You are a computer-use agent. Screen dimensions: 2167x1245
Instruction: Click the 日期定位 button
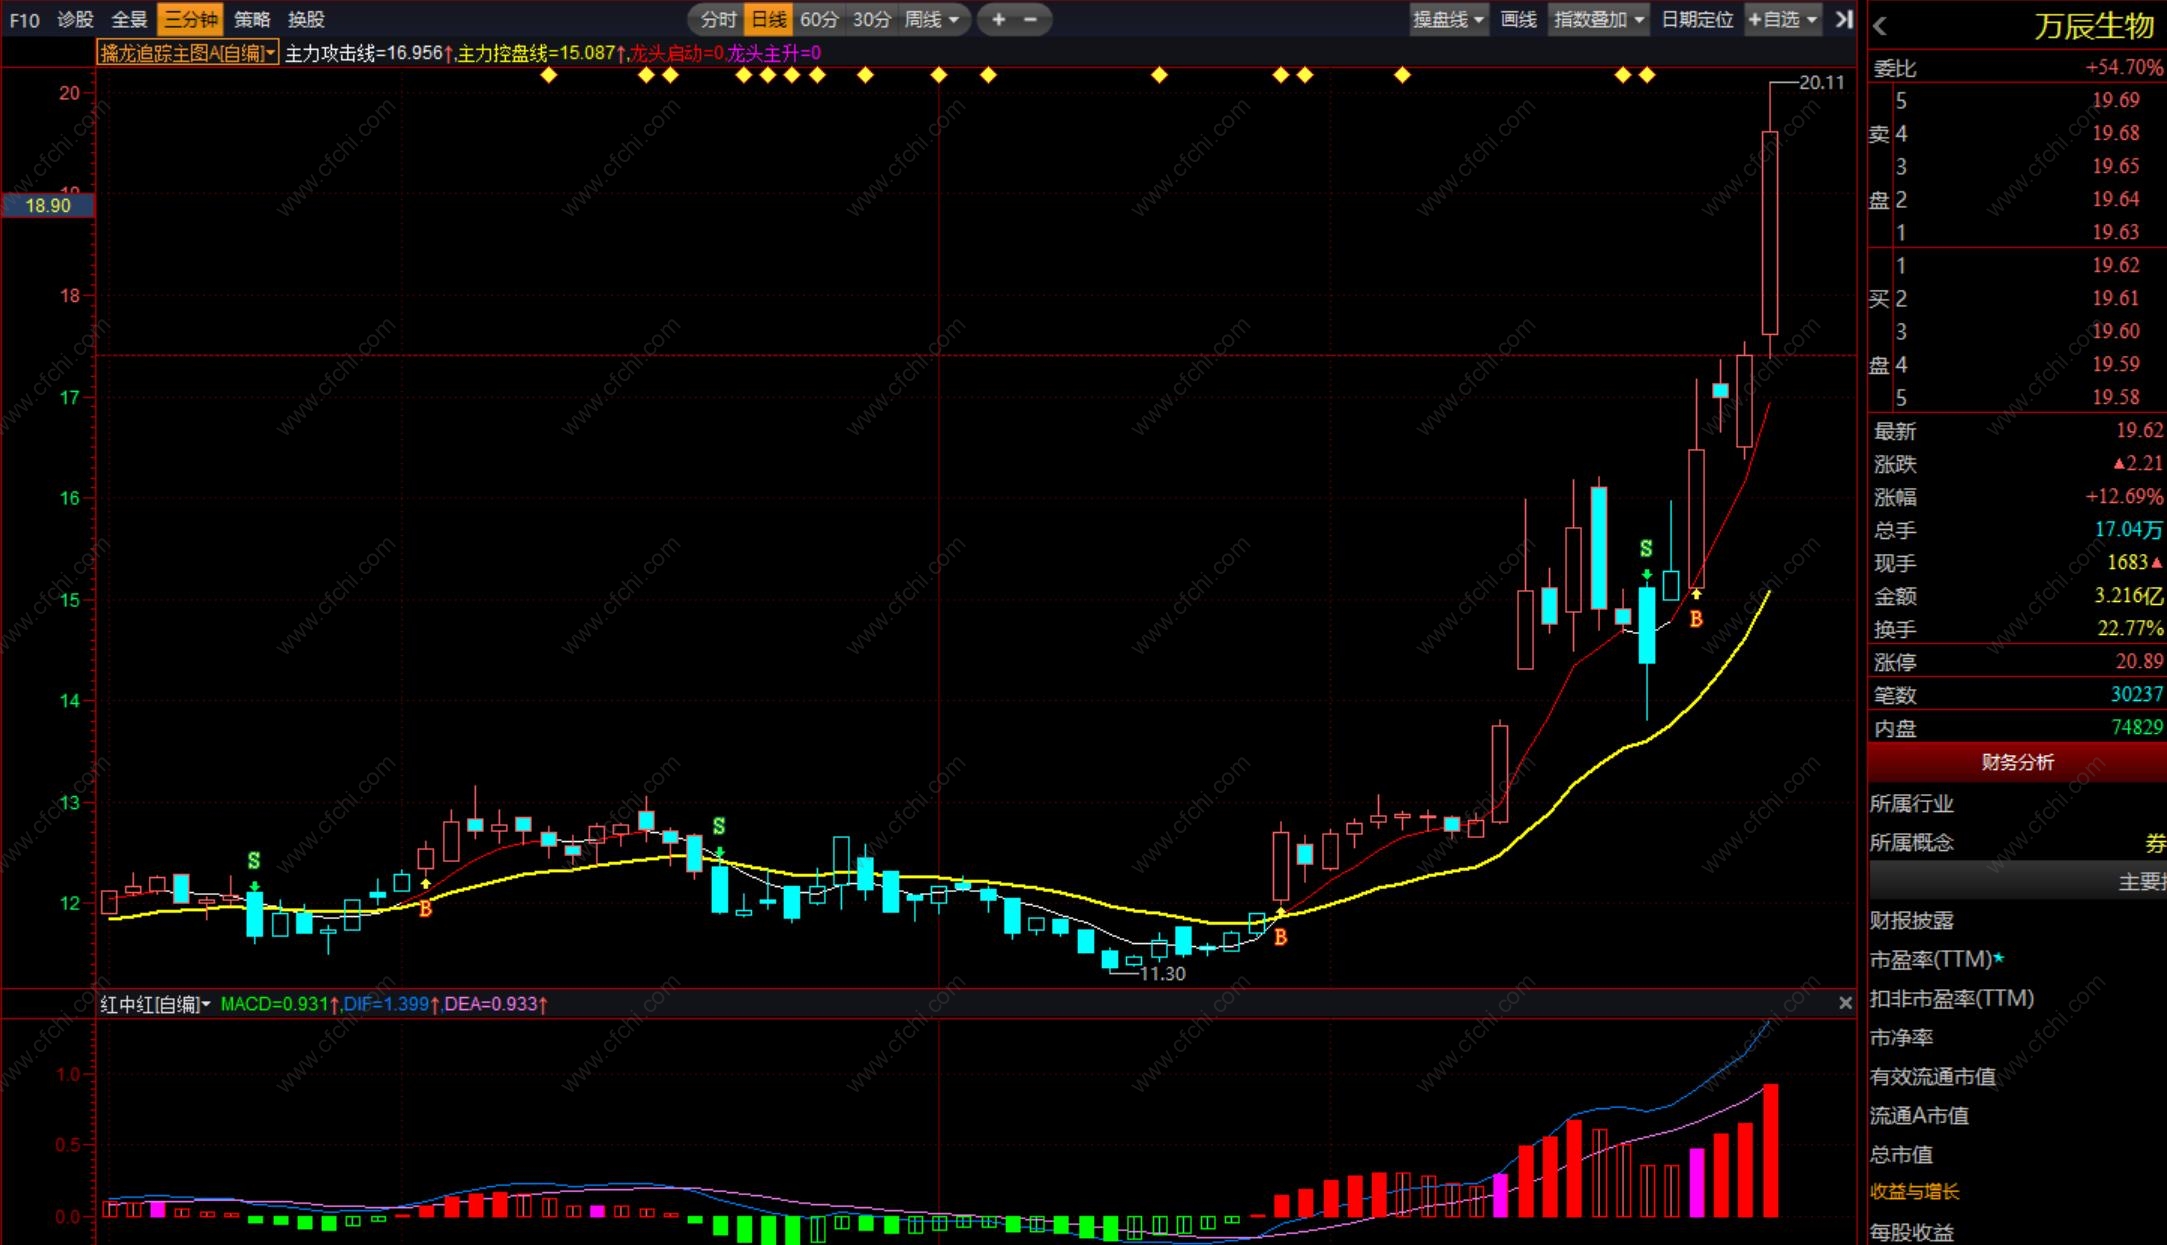1697,19
